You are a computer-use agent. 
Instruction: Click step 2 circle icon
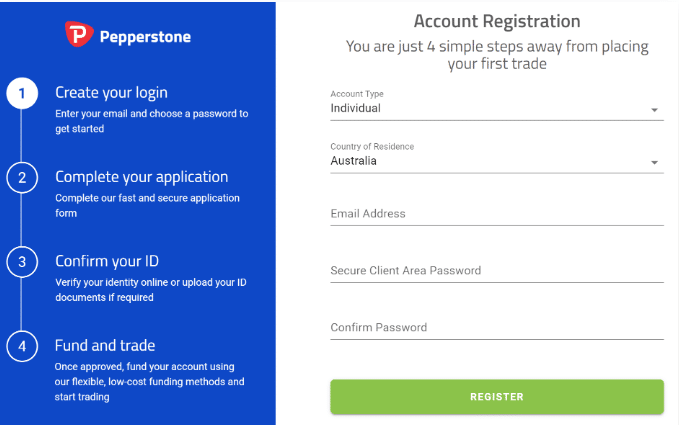pyautogui.click(x=22, y=178)
